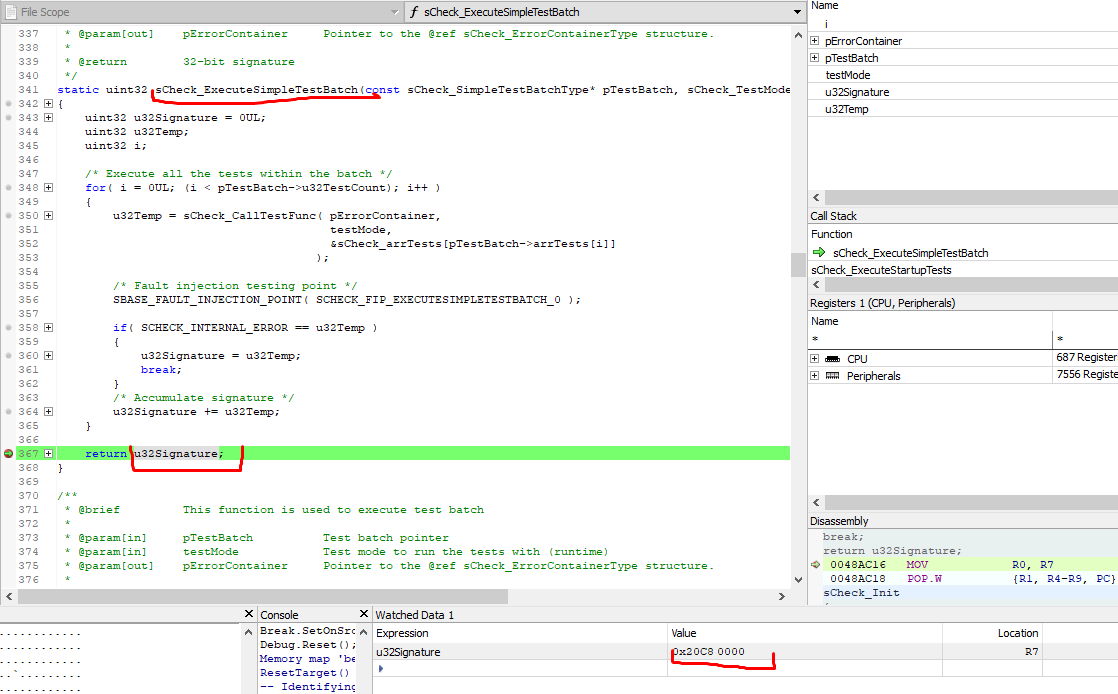Click the locals panel scroll-left arrow
This screenshot has width=1118, height=694.
coord(816,198)
